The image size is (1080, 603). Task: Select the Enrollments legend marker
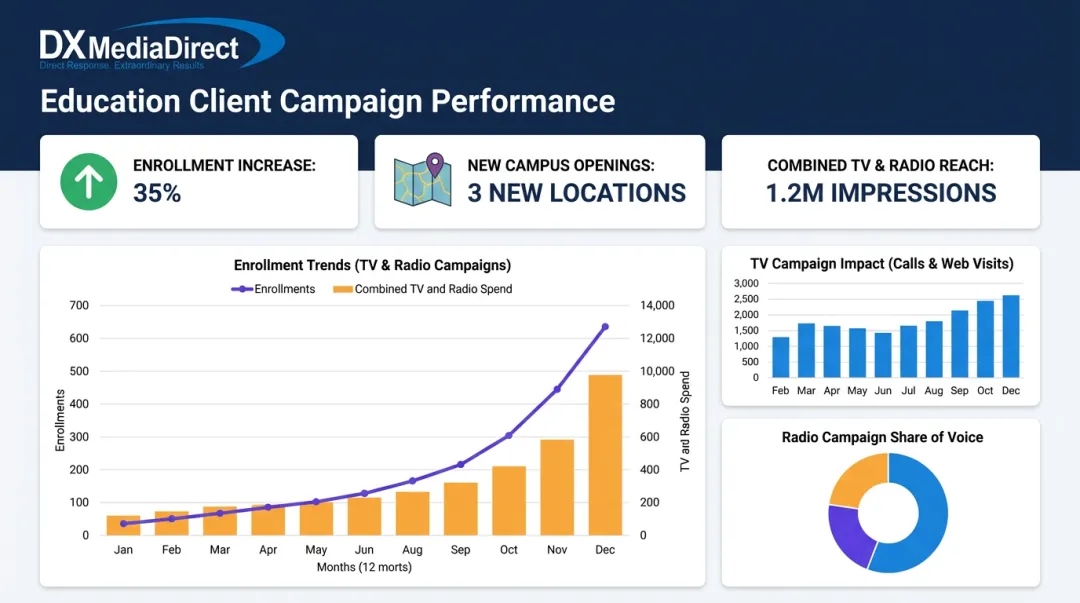[x=242, y=289]
